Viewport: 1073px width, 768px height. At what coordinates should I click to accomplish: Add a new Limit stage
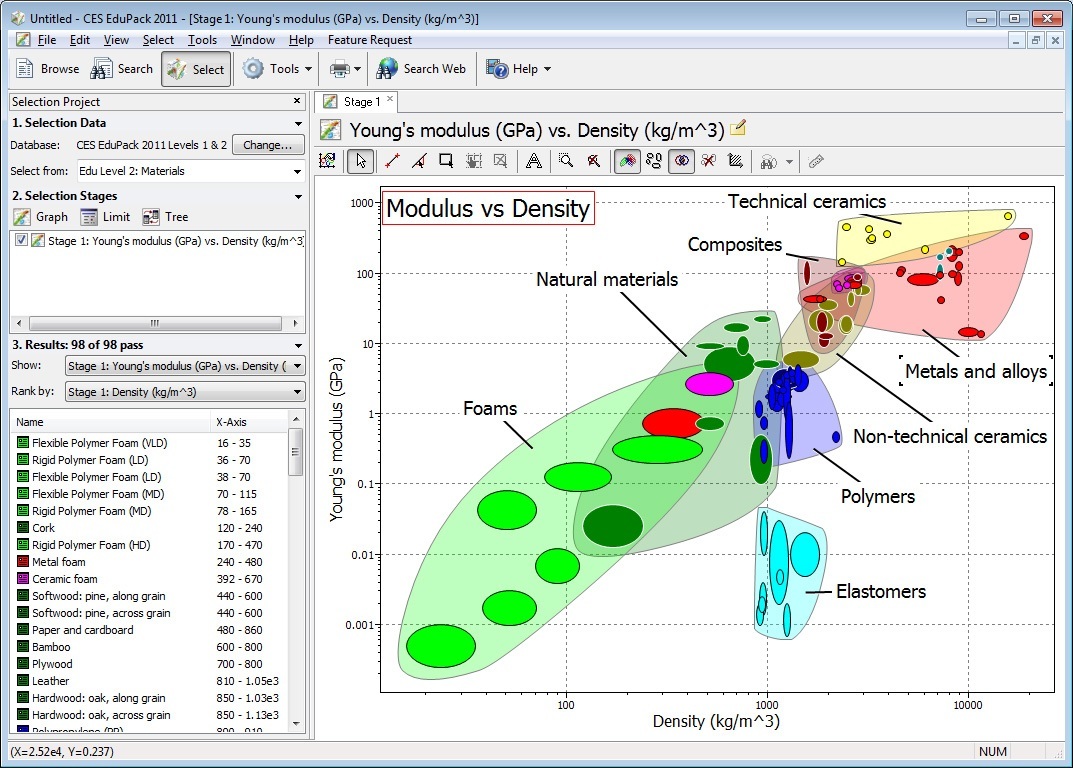pyautogui.click(x=104, y=217)
